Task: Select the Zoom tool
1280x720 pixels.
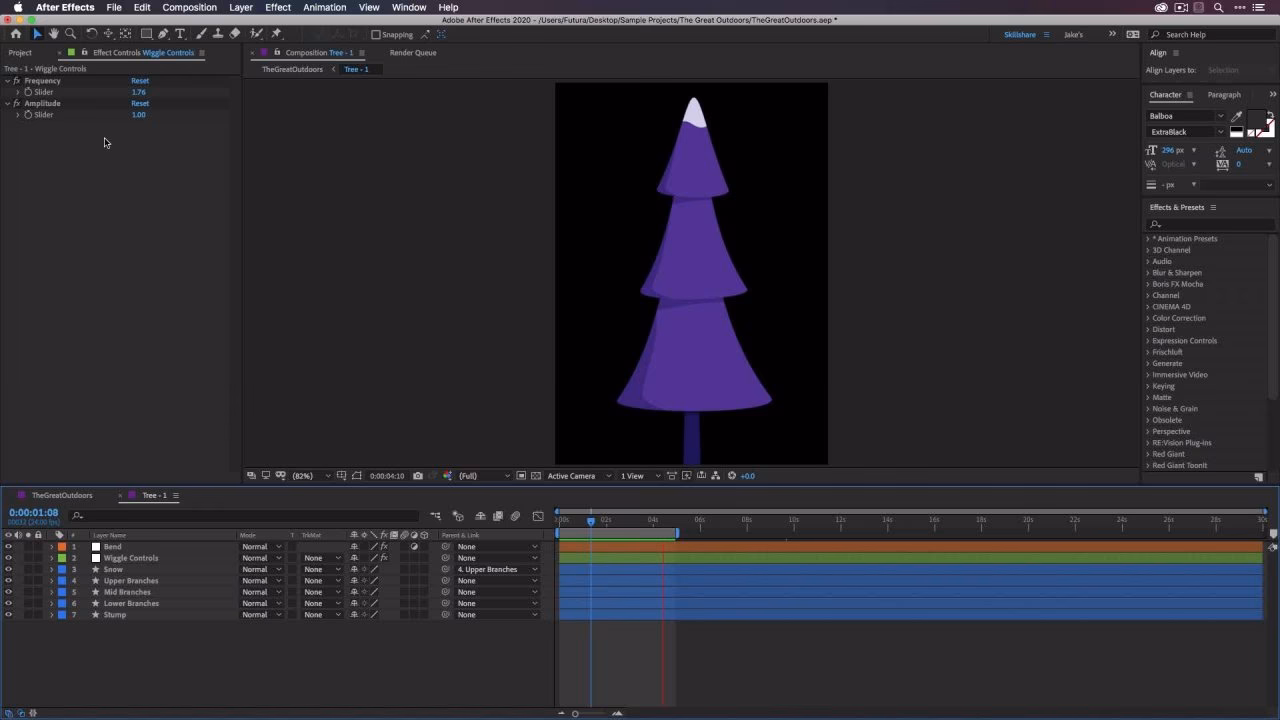Action: point(69,33)
